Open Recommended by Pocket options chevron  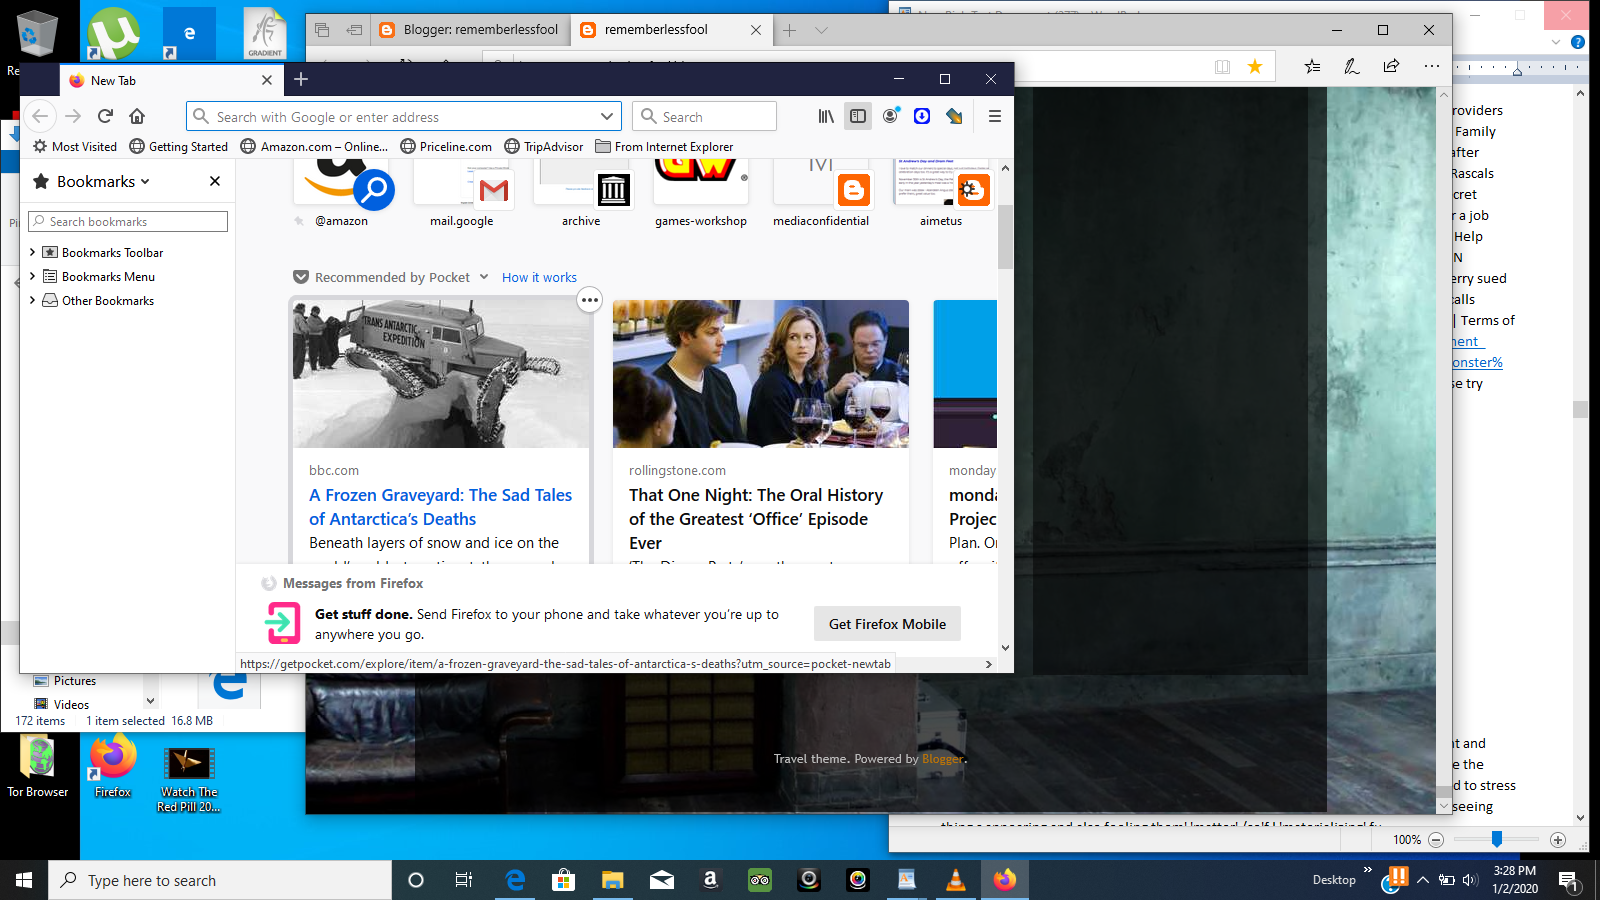(x=484, y=277)
